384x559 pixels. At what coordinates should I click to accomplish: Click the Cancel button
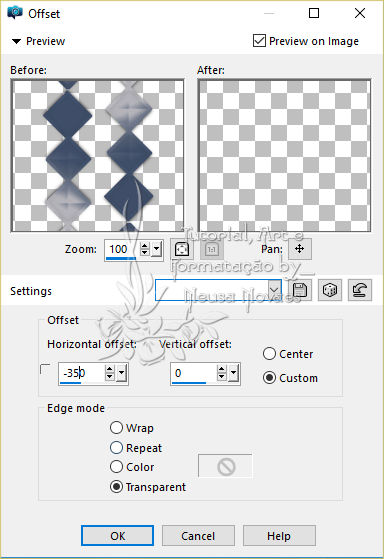click(198, 535)
